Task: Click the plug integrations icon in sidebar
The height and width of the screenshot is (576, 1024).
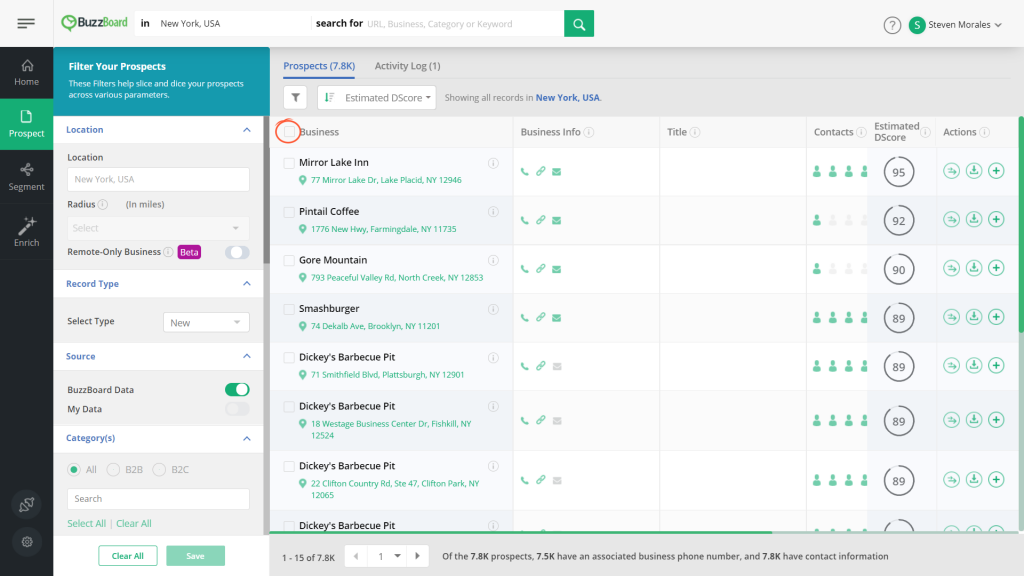Action: coord(27,504)
